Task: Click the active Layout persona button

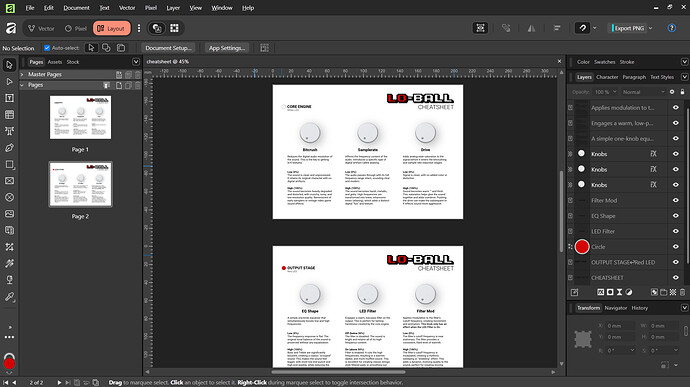Action: 112,28
